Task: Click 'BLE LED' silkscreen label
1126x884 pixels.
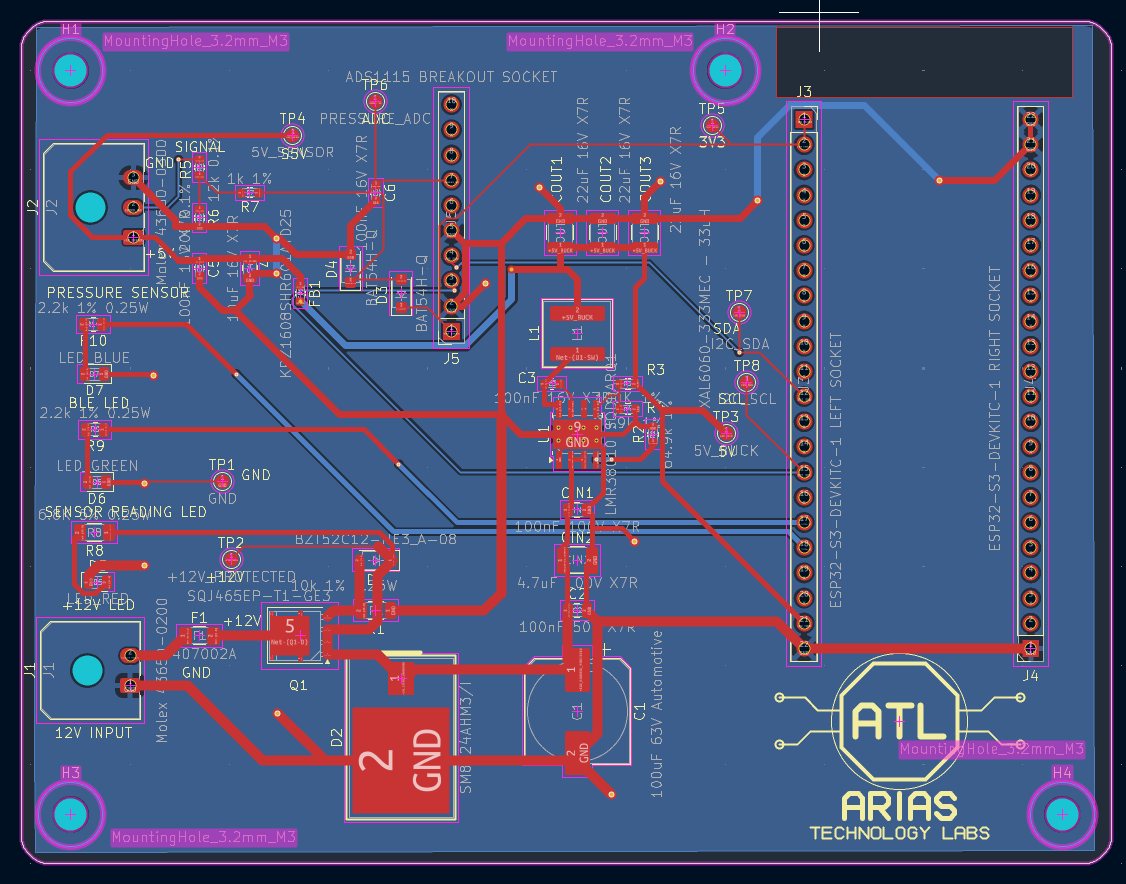Action: [x=99, y=403]
